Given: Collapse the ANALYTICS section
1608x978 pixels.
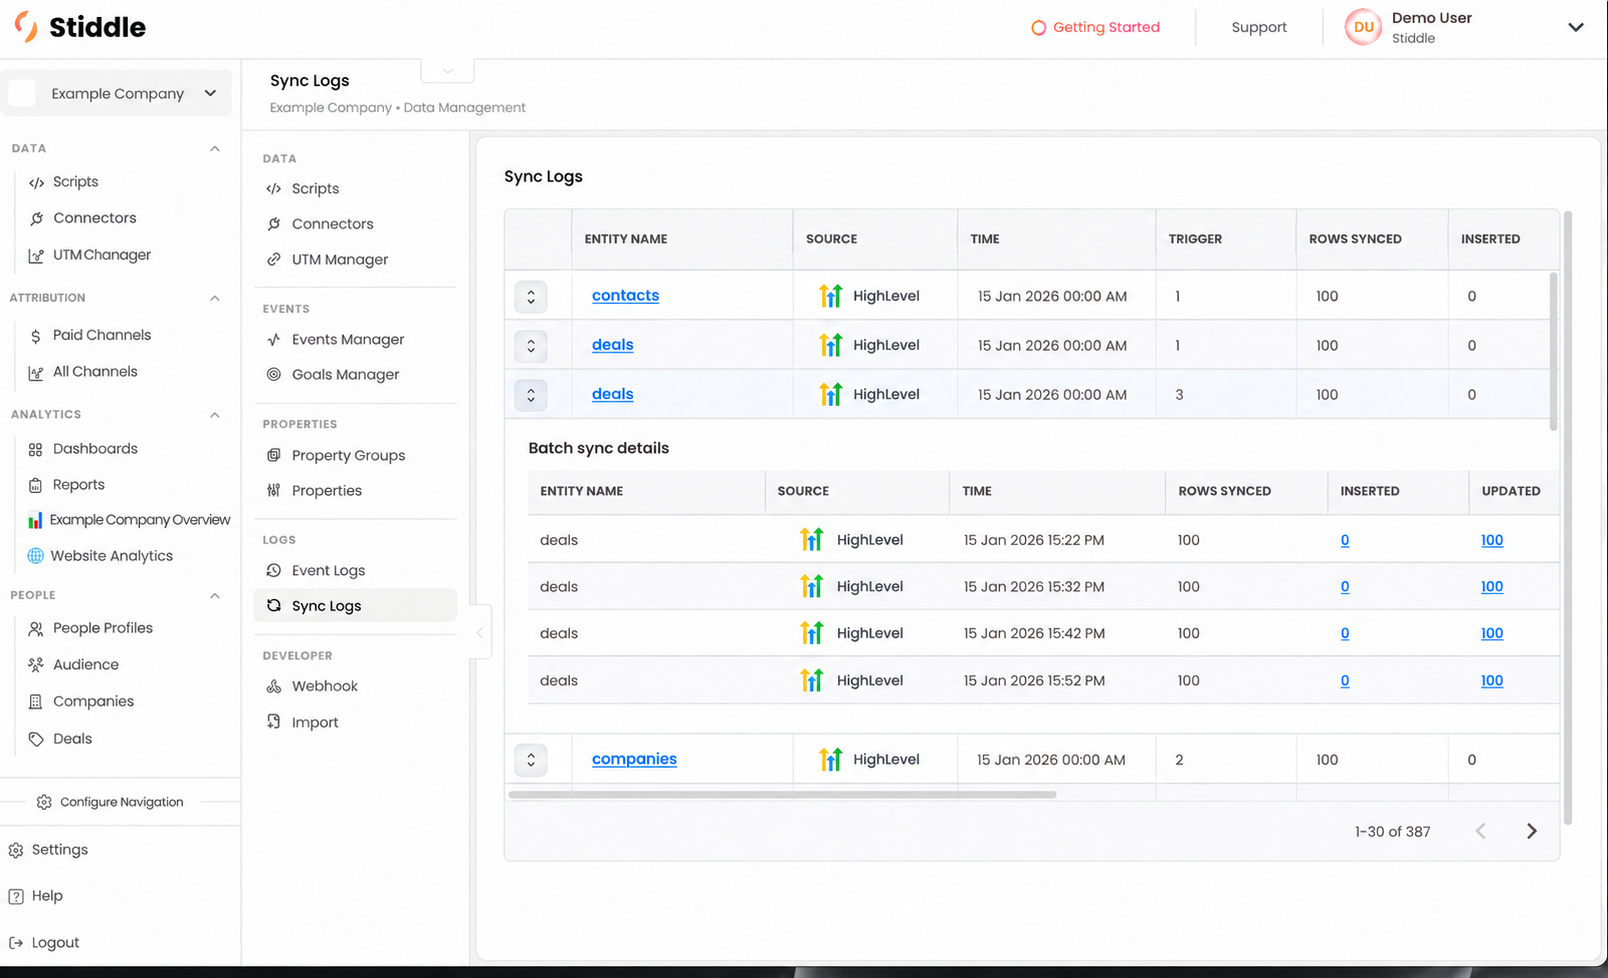Looking at the screenshot, I should coord(214,415).
